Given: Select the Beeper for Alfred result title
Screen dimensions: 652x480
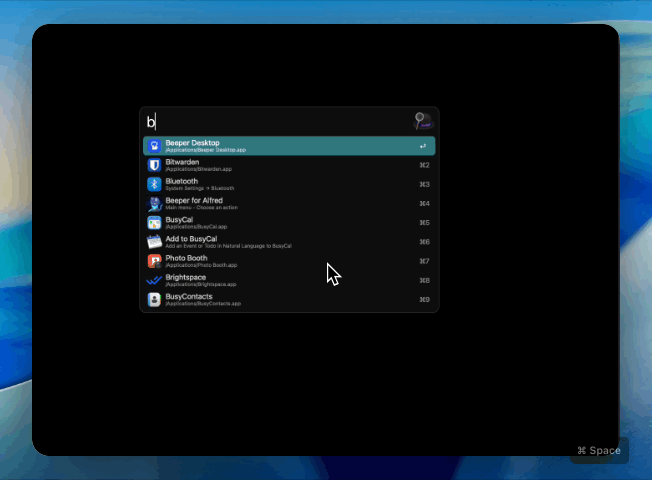Looking at the screenshot, I should pos(194,200).
